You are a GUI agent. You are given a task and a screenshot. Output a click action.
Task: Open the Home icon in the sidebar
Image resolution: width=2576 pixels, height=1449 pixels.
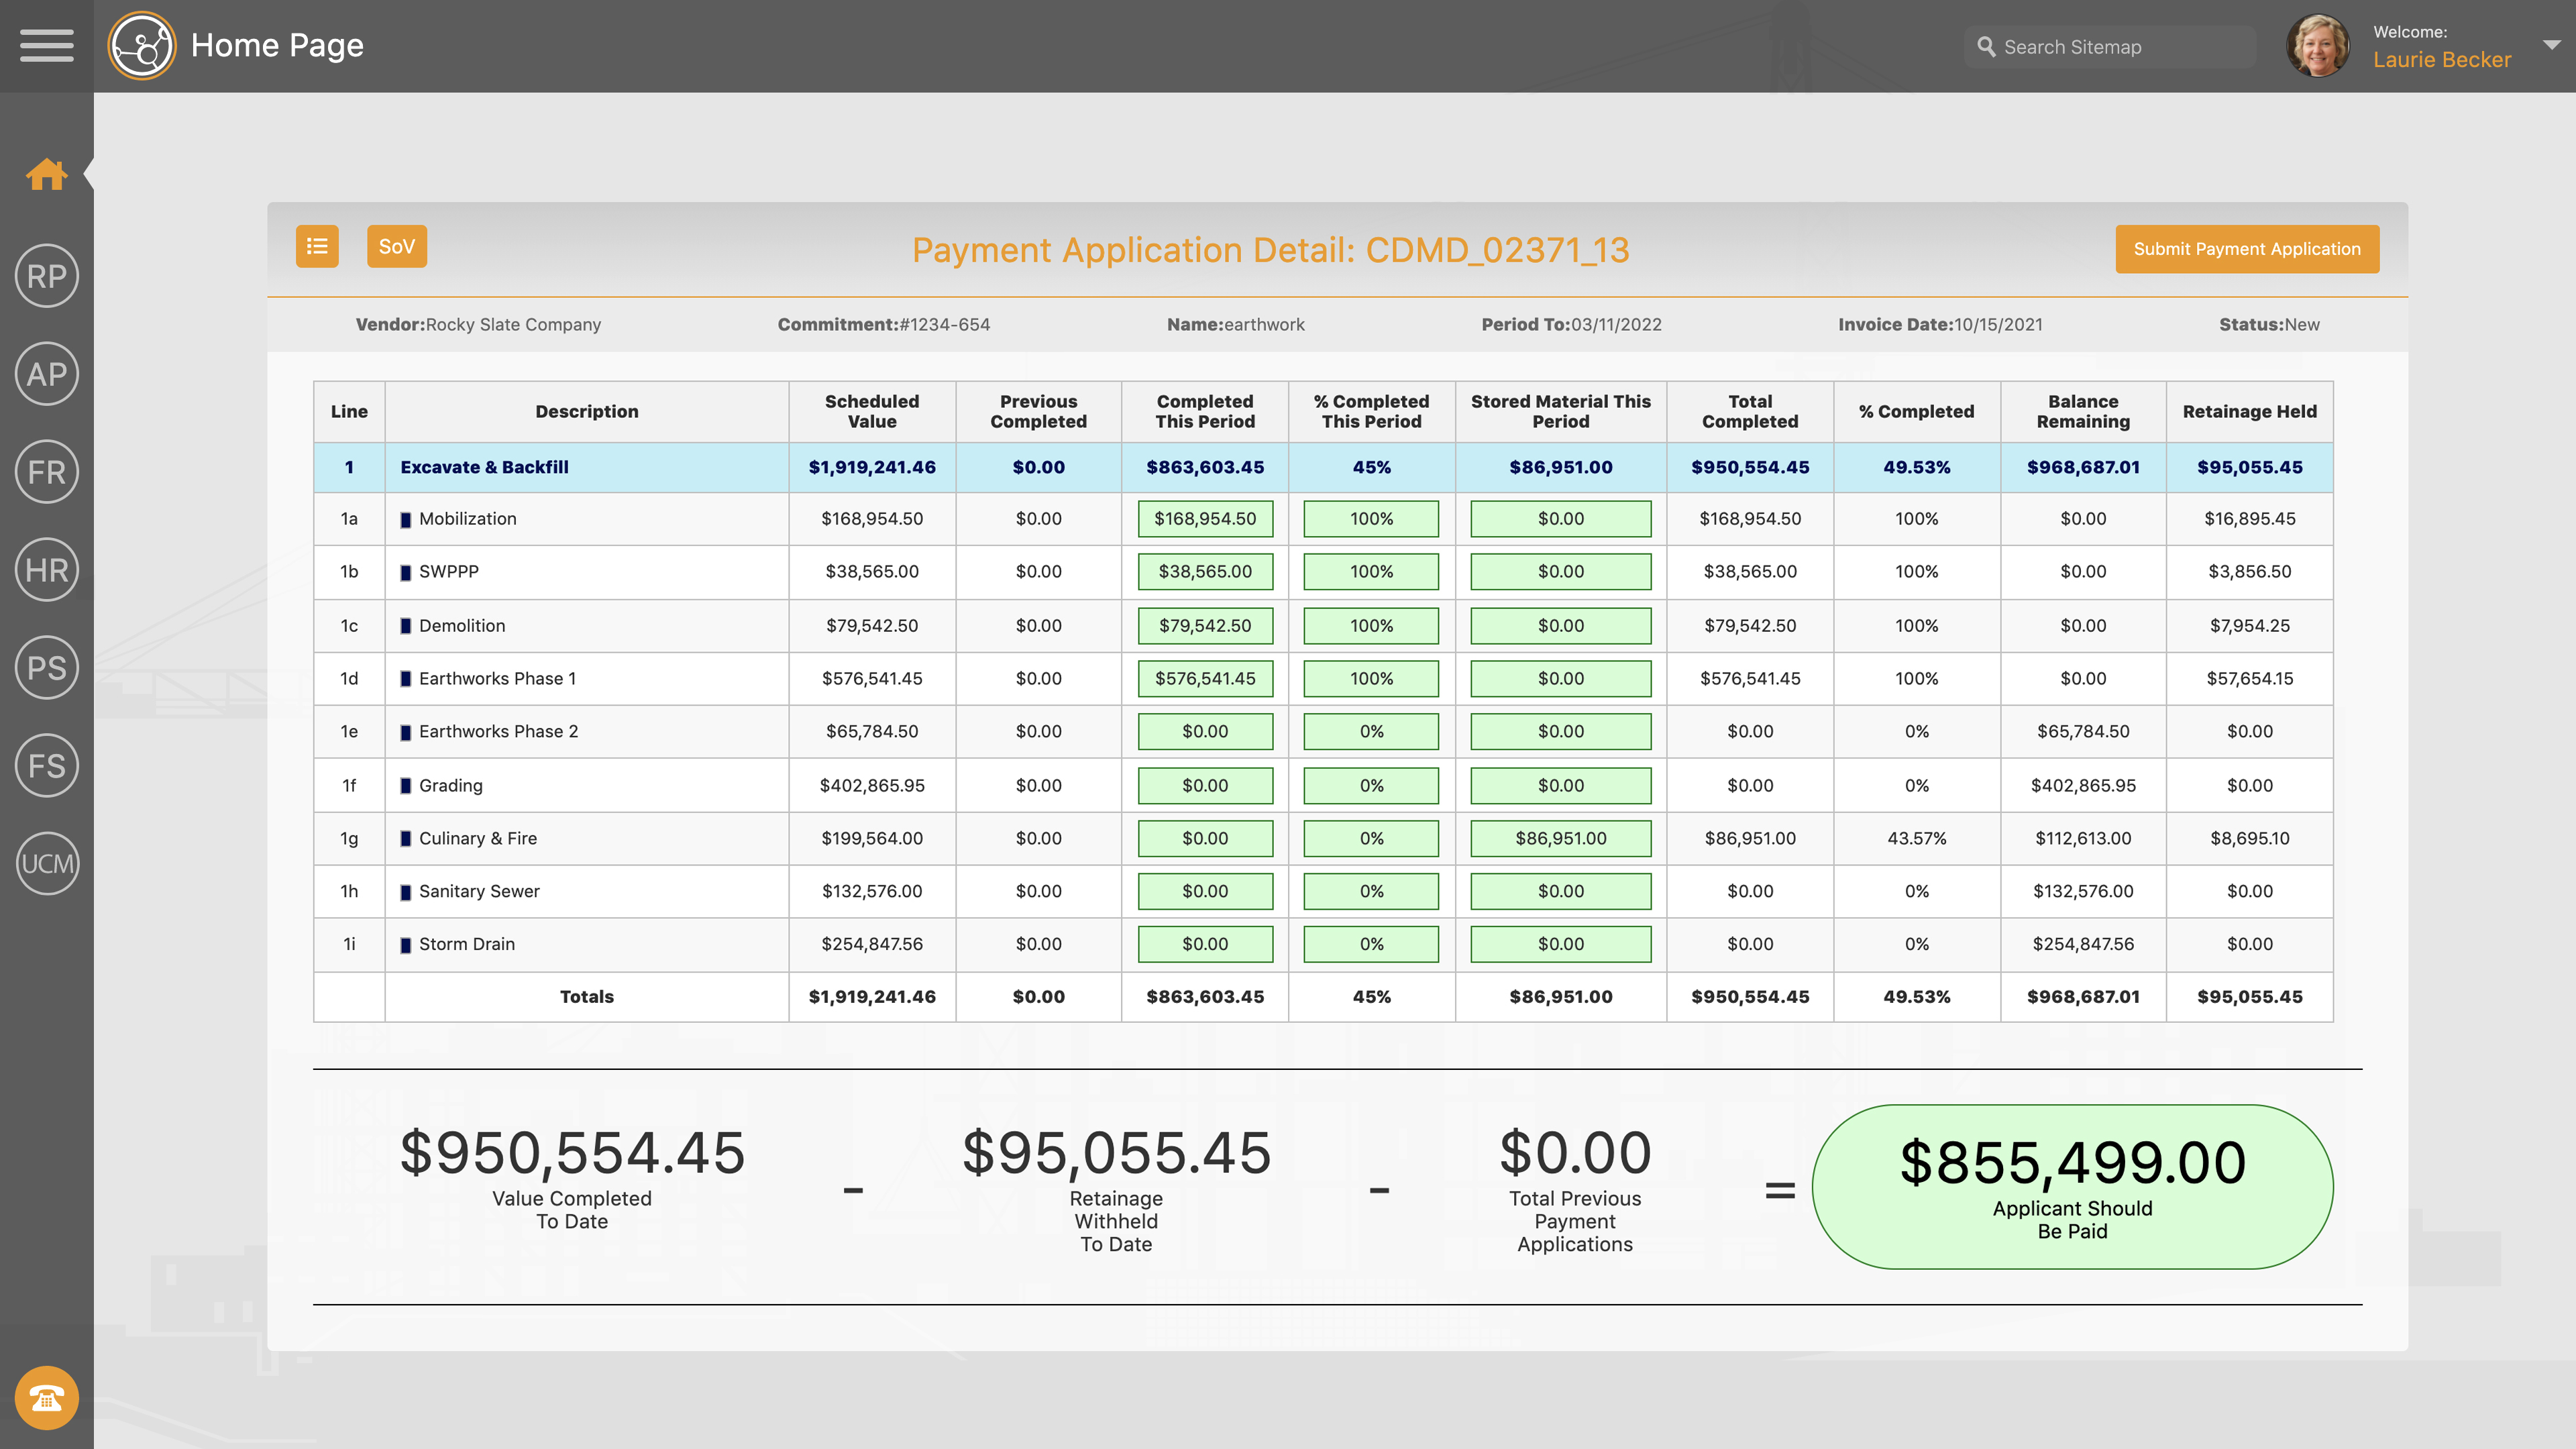point(47,175)
